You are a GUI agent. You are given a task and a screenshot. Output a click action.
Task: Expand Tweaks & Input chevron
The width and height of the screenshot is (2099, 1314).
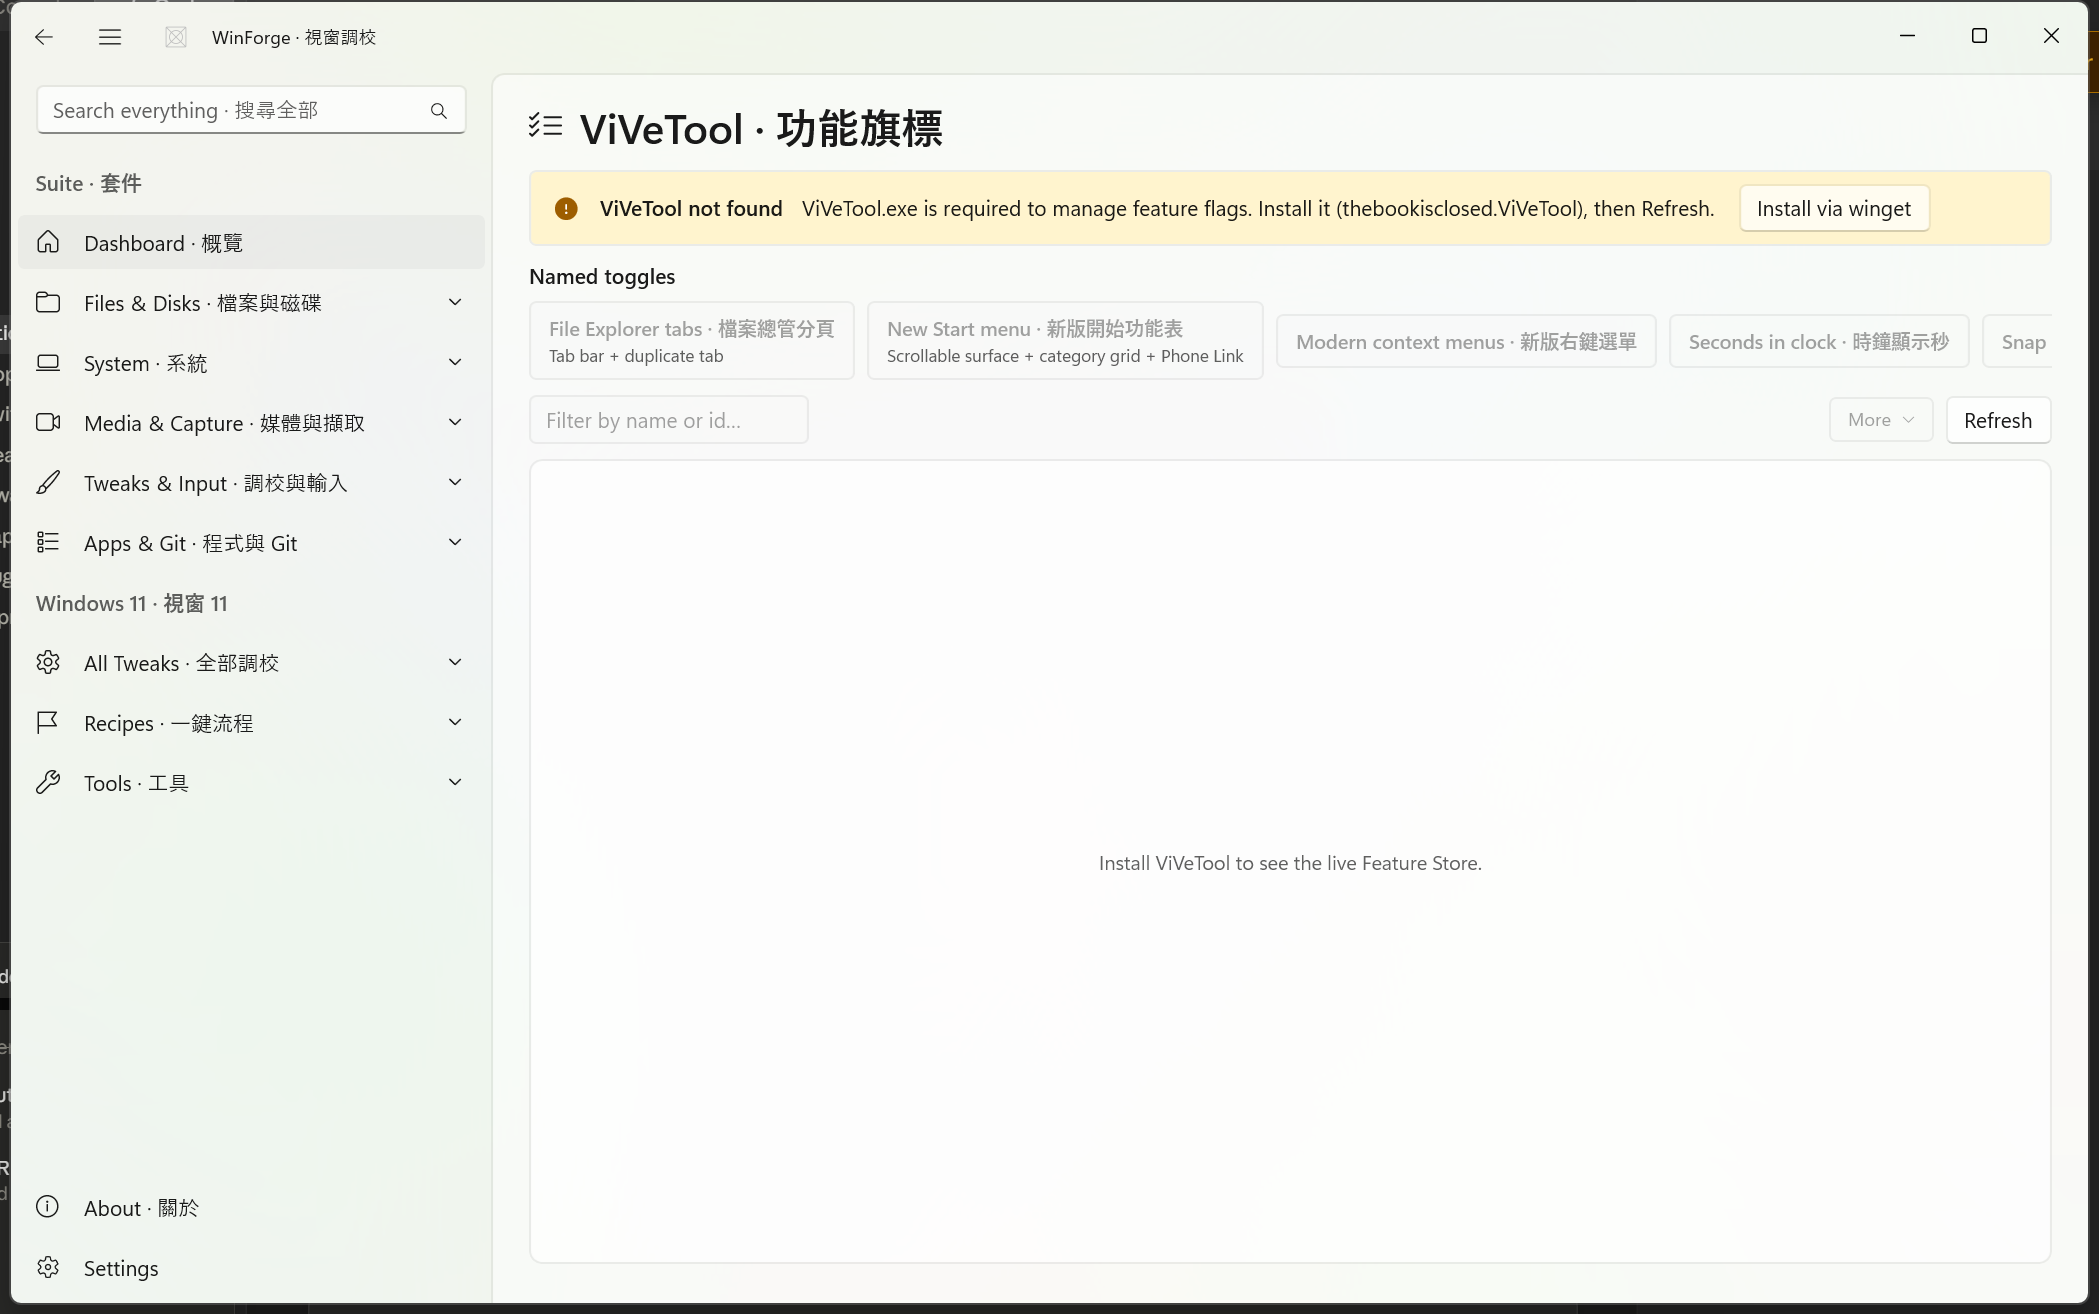(x=455, y=482)
